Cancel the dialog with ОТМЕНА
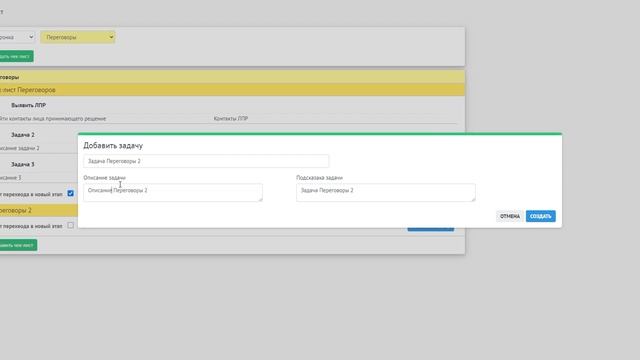The width and height of the screenshot is (640, 360). click(510, 216)
